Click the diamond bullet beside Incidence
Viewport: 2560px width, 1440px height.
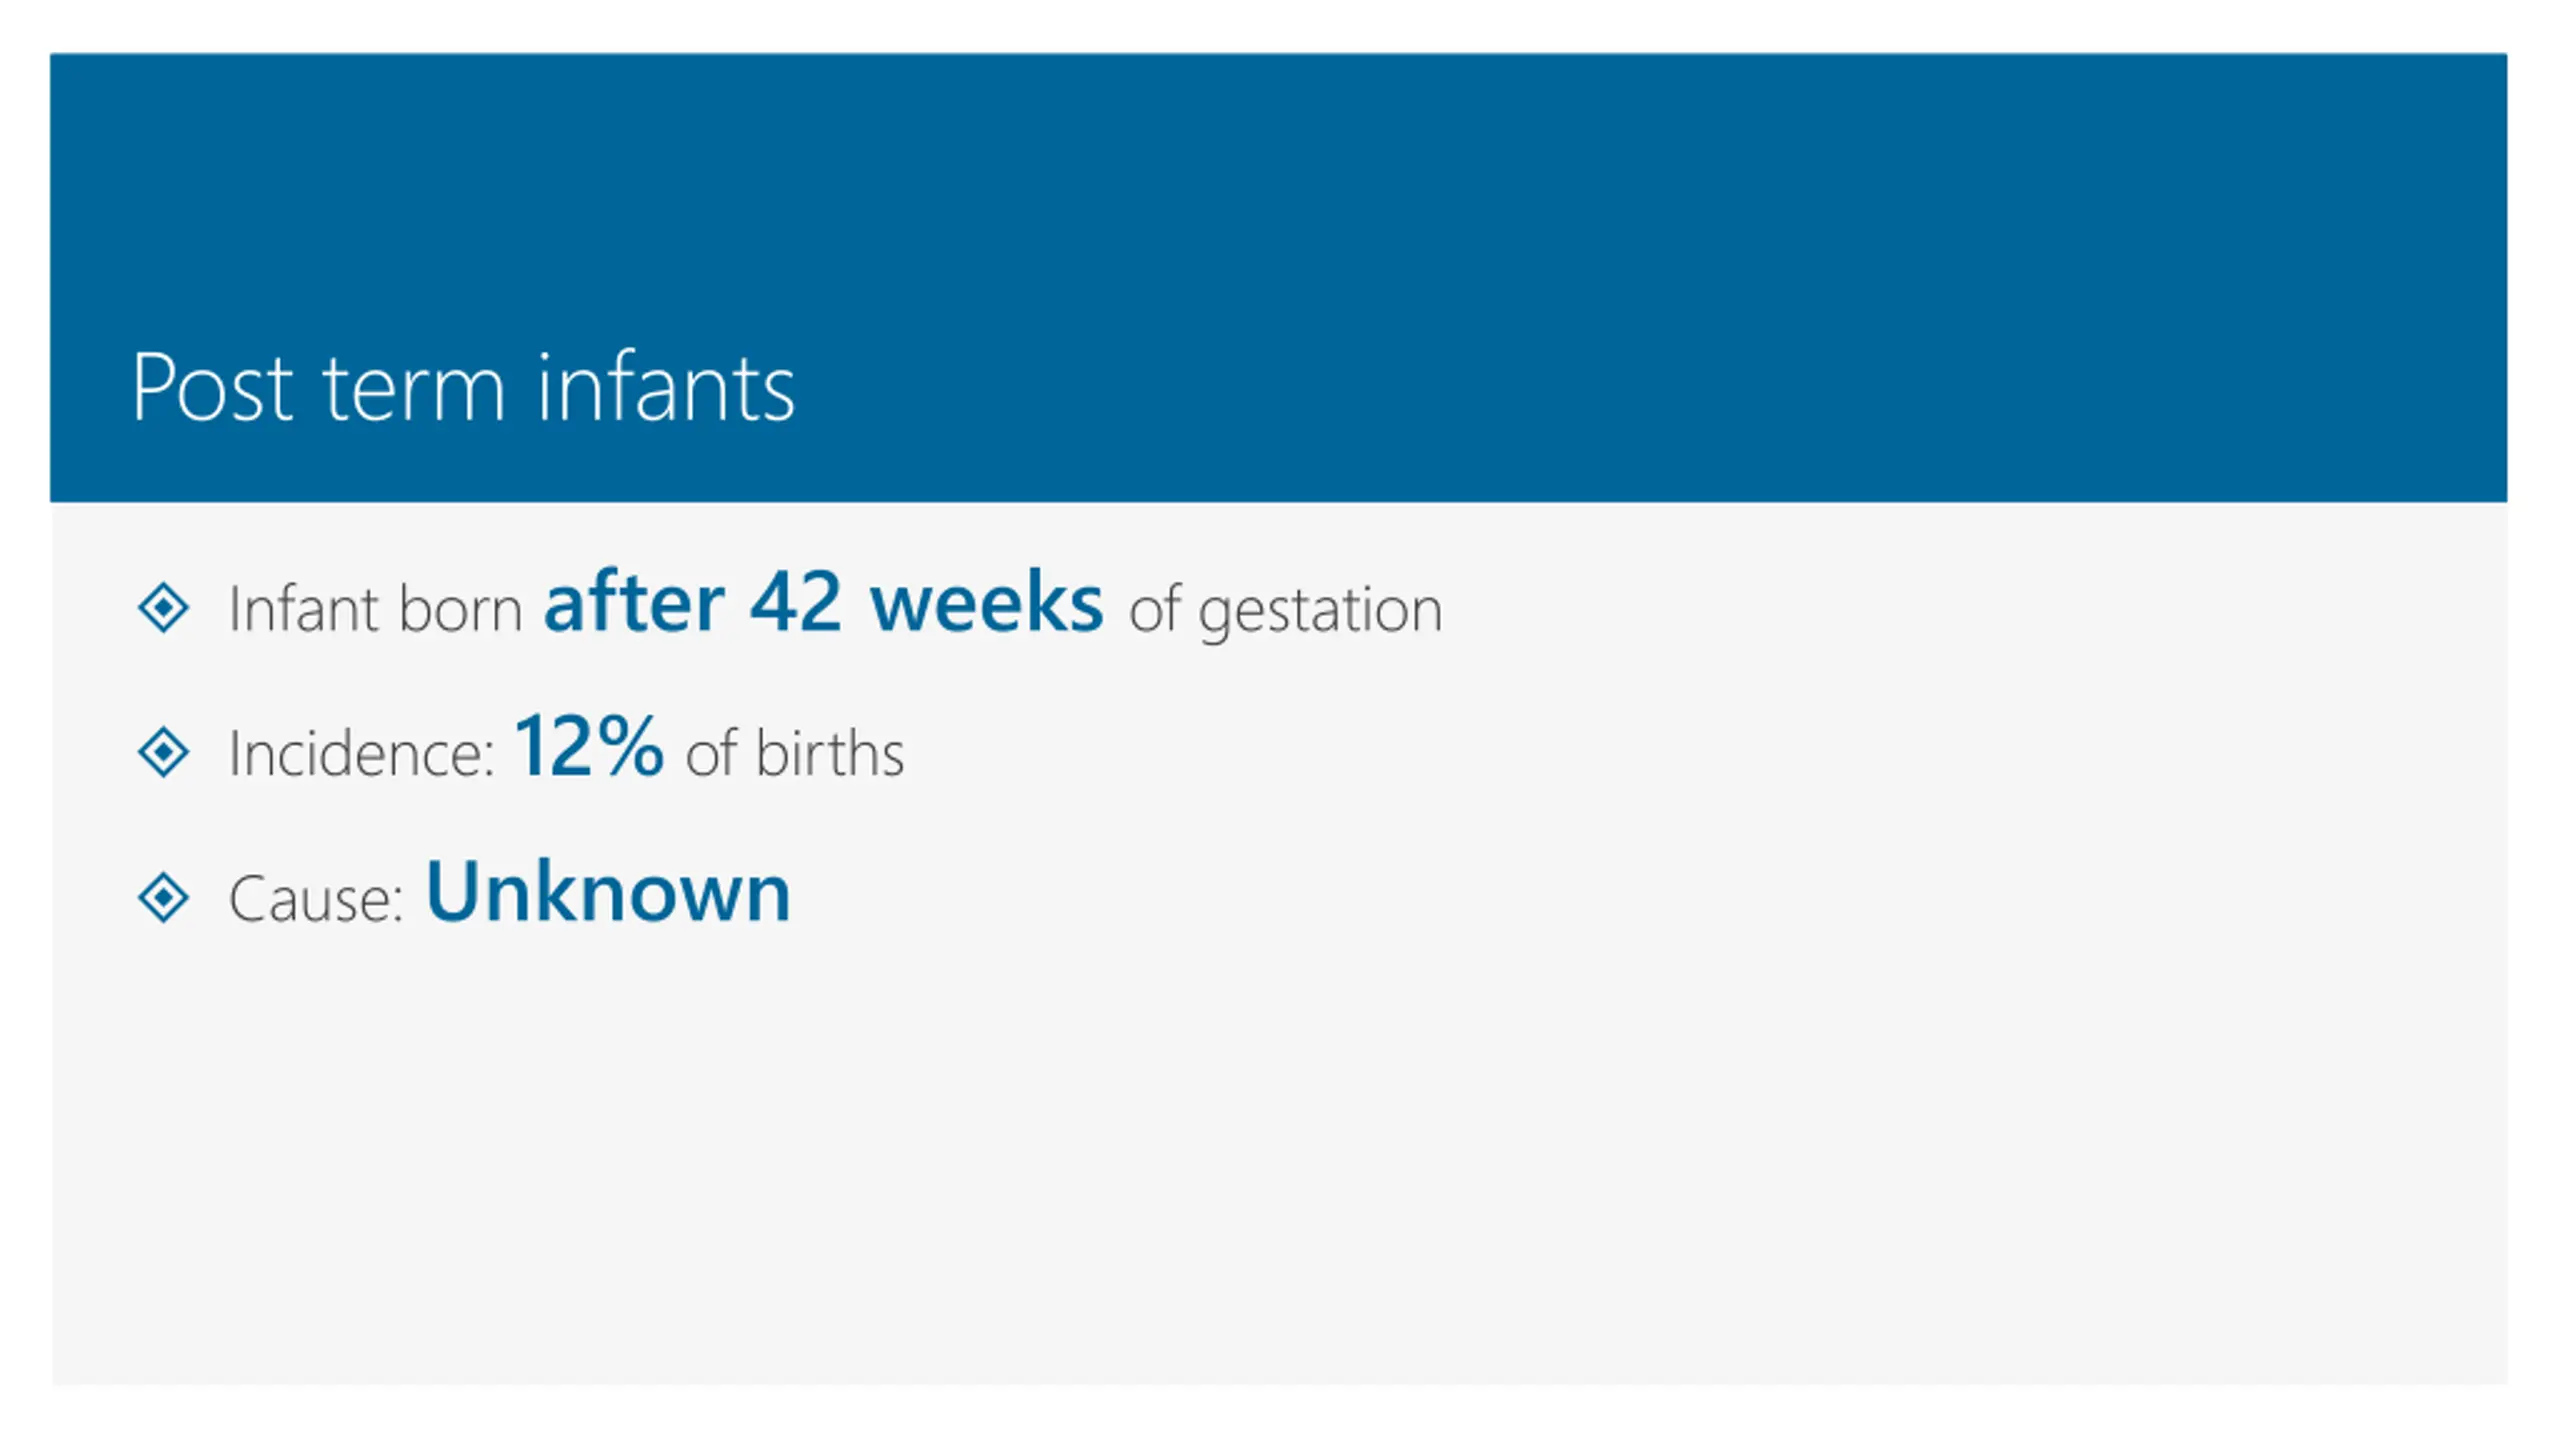163,752
